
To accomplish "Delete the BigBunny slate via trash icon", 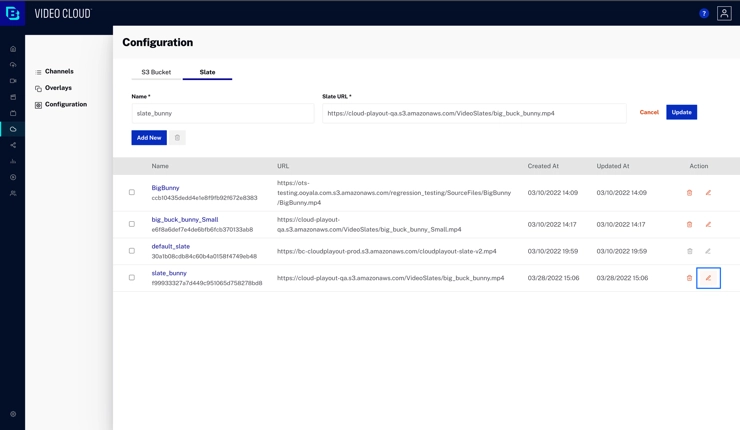I will click(x=689, y=193).
